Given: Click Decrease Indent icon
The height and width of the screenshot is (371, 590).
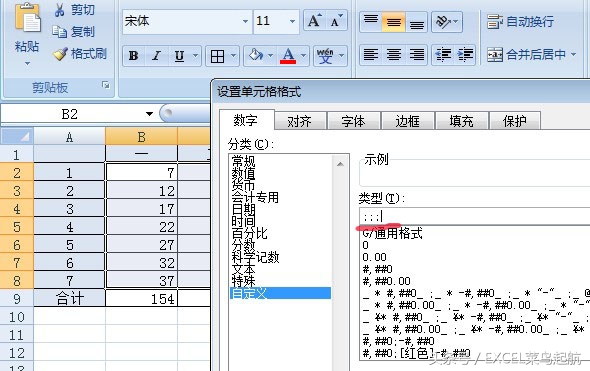Looking at the screenshot, I should click(x=443, y=55).
